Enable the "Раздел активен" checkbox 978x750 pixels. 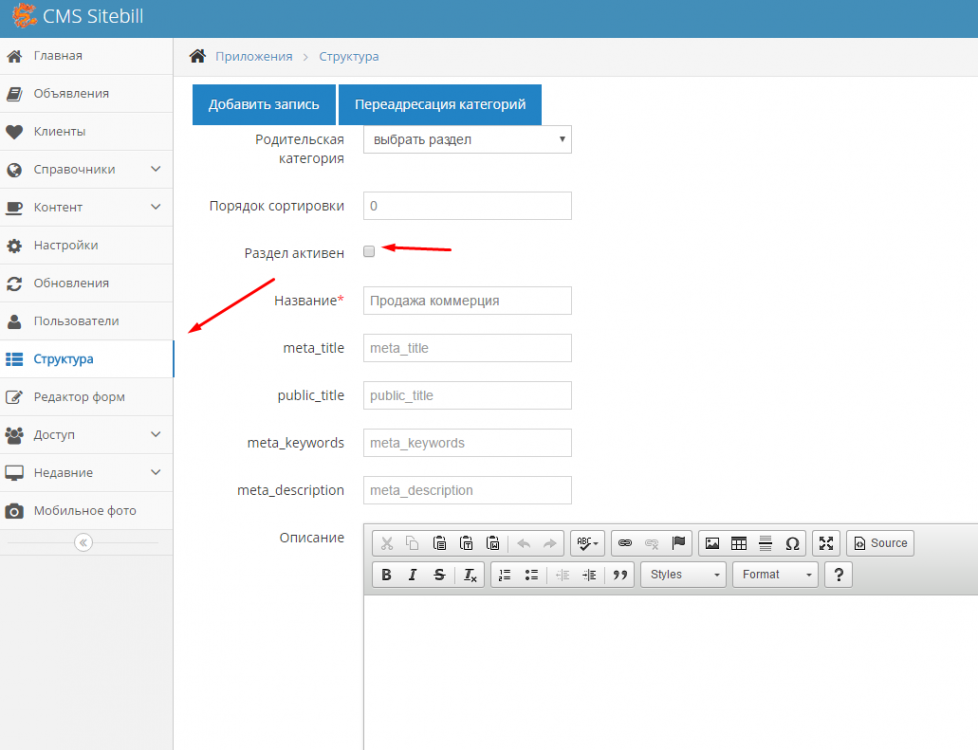click(369, 252)
